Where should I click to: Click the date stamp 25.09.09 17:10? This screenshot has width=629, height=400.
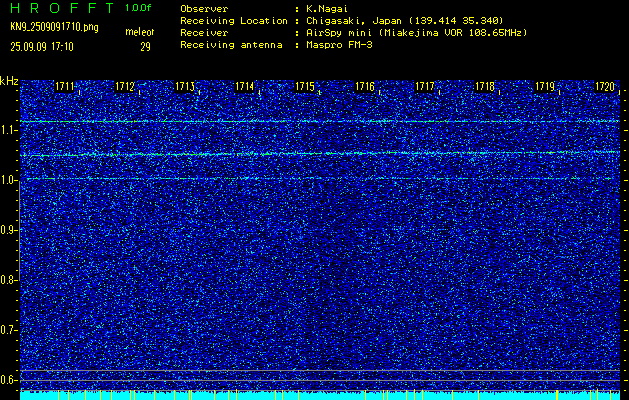(x=42, y=47)
